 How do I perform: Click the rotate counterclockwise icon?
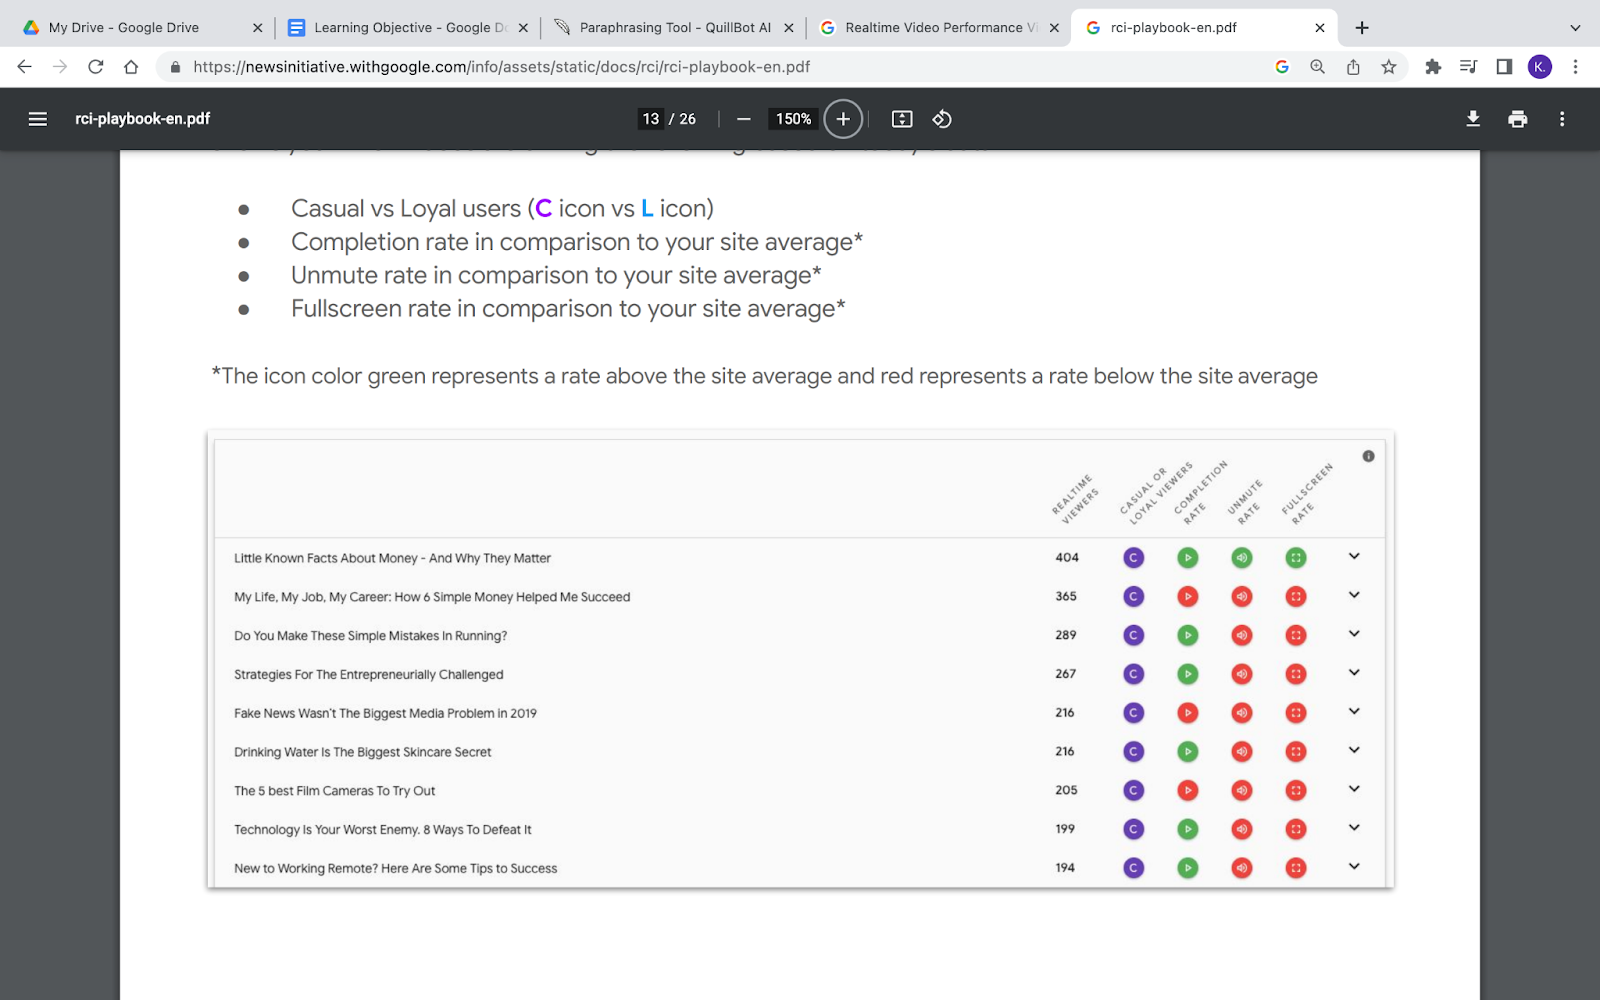(x=942, y=119)
